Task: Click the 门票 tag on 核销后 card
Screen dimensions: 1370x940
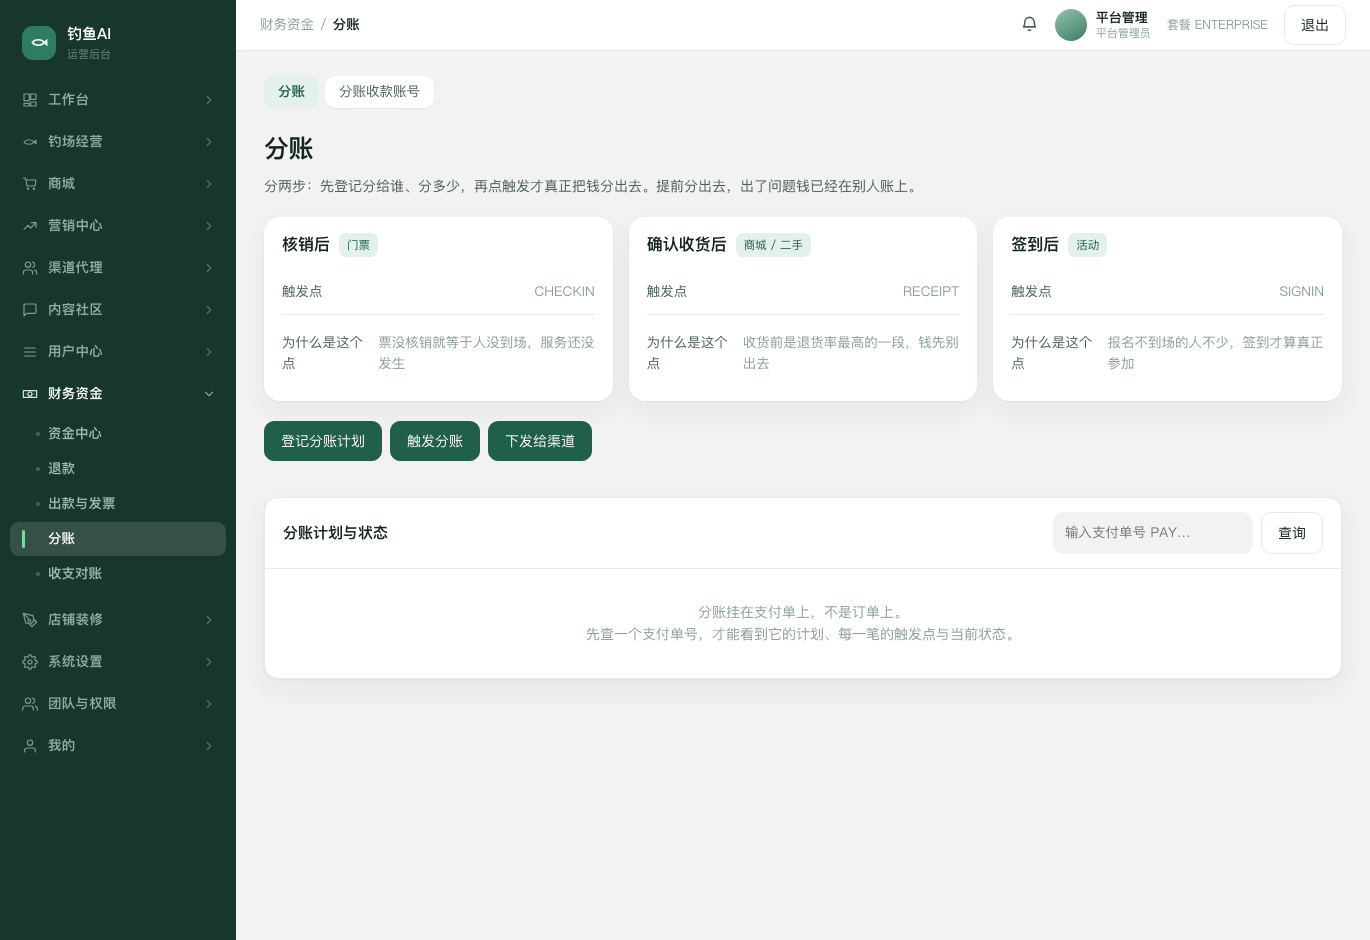Action: point(358,245)
